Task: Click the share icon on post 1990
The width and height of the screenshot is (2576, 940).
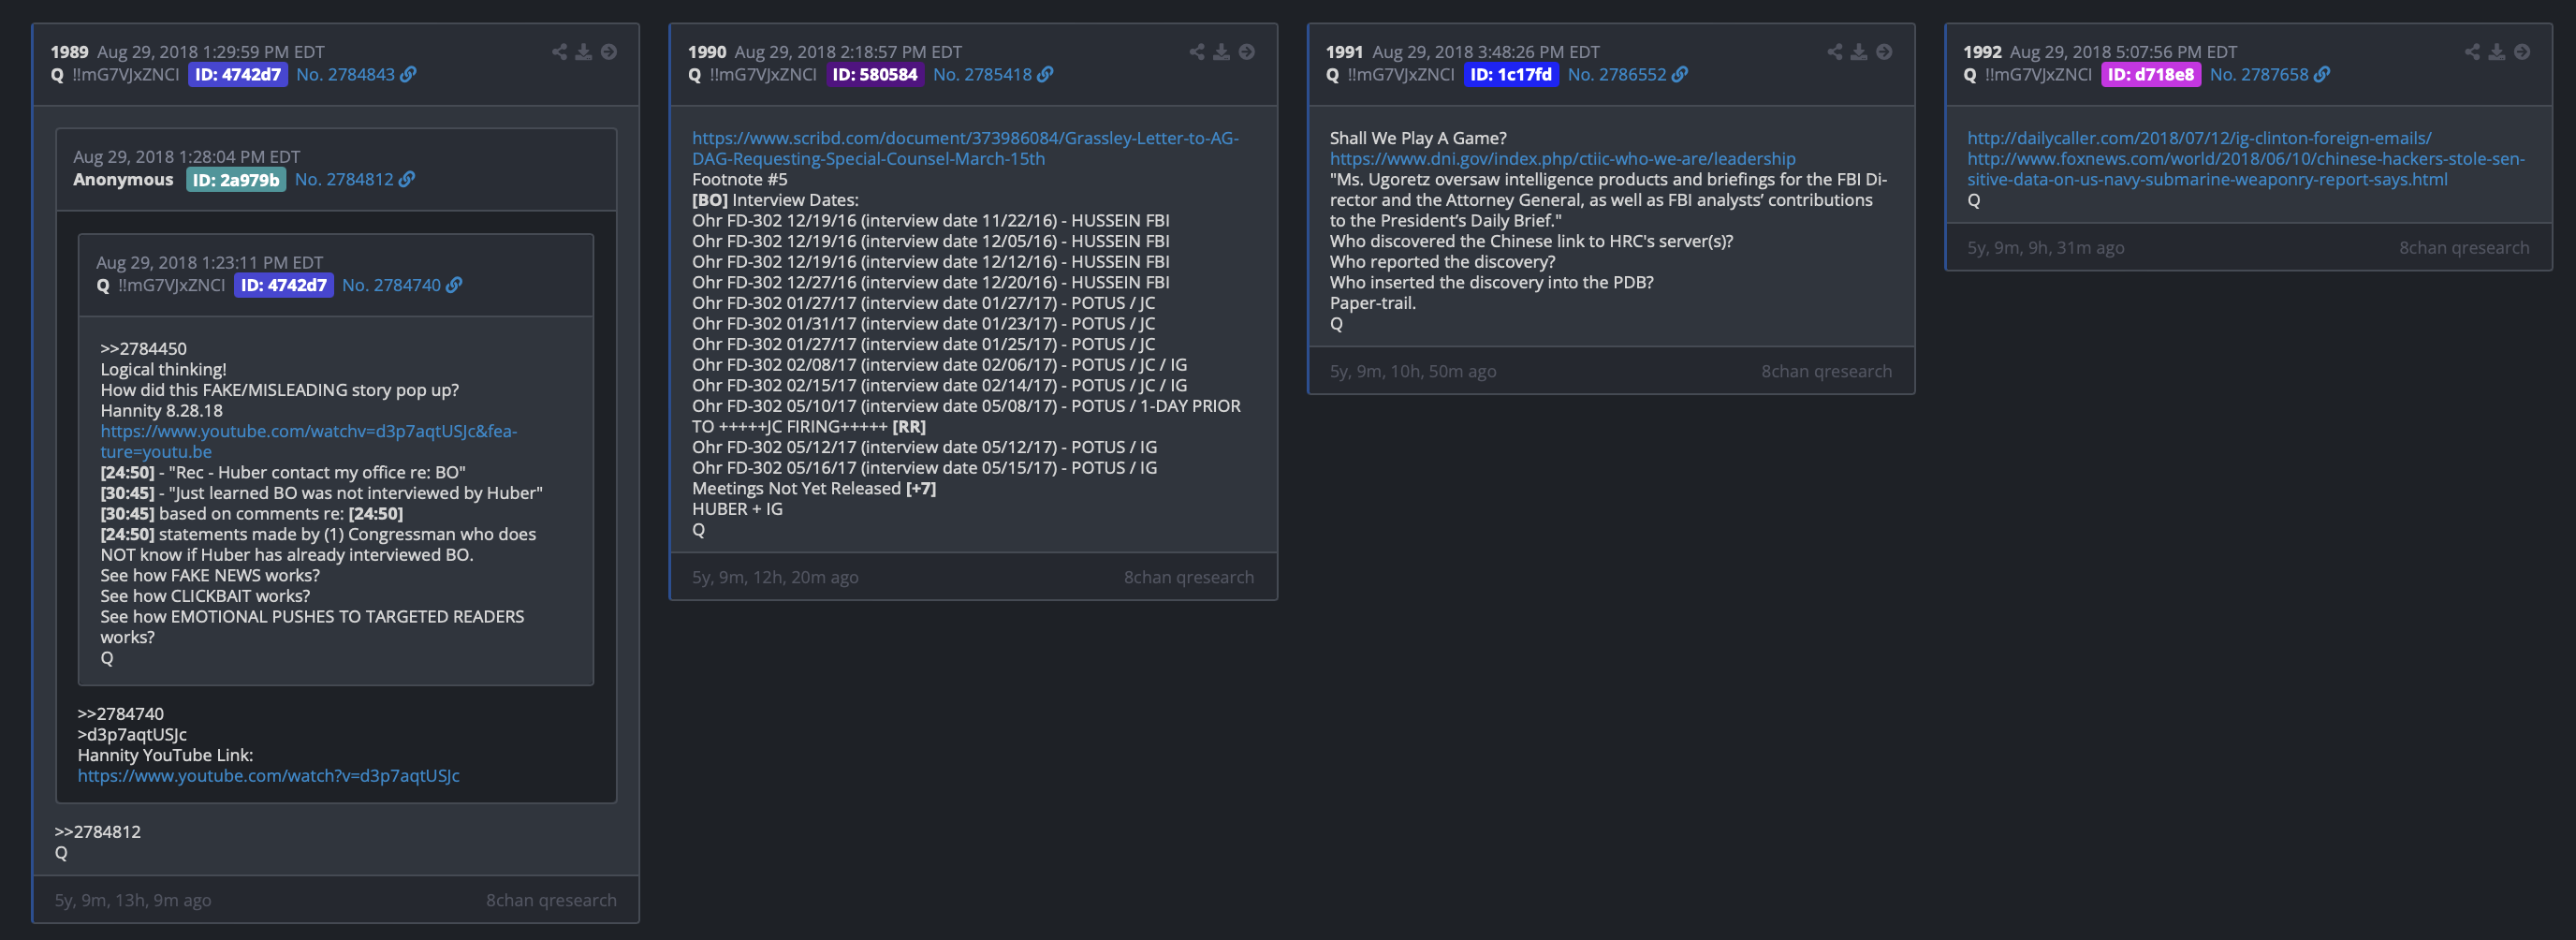Action: [1197, 52]
